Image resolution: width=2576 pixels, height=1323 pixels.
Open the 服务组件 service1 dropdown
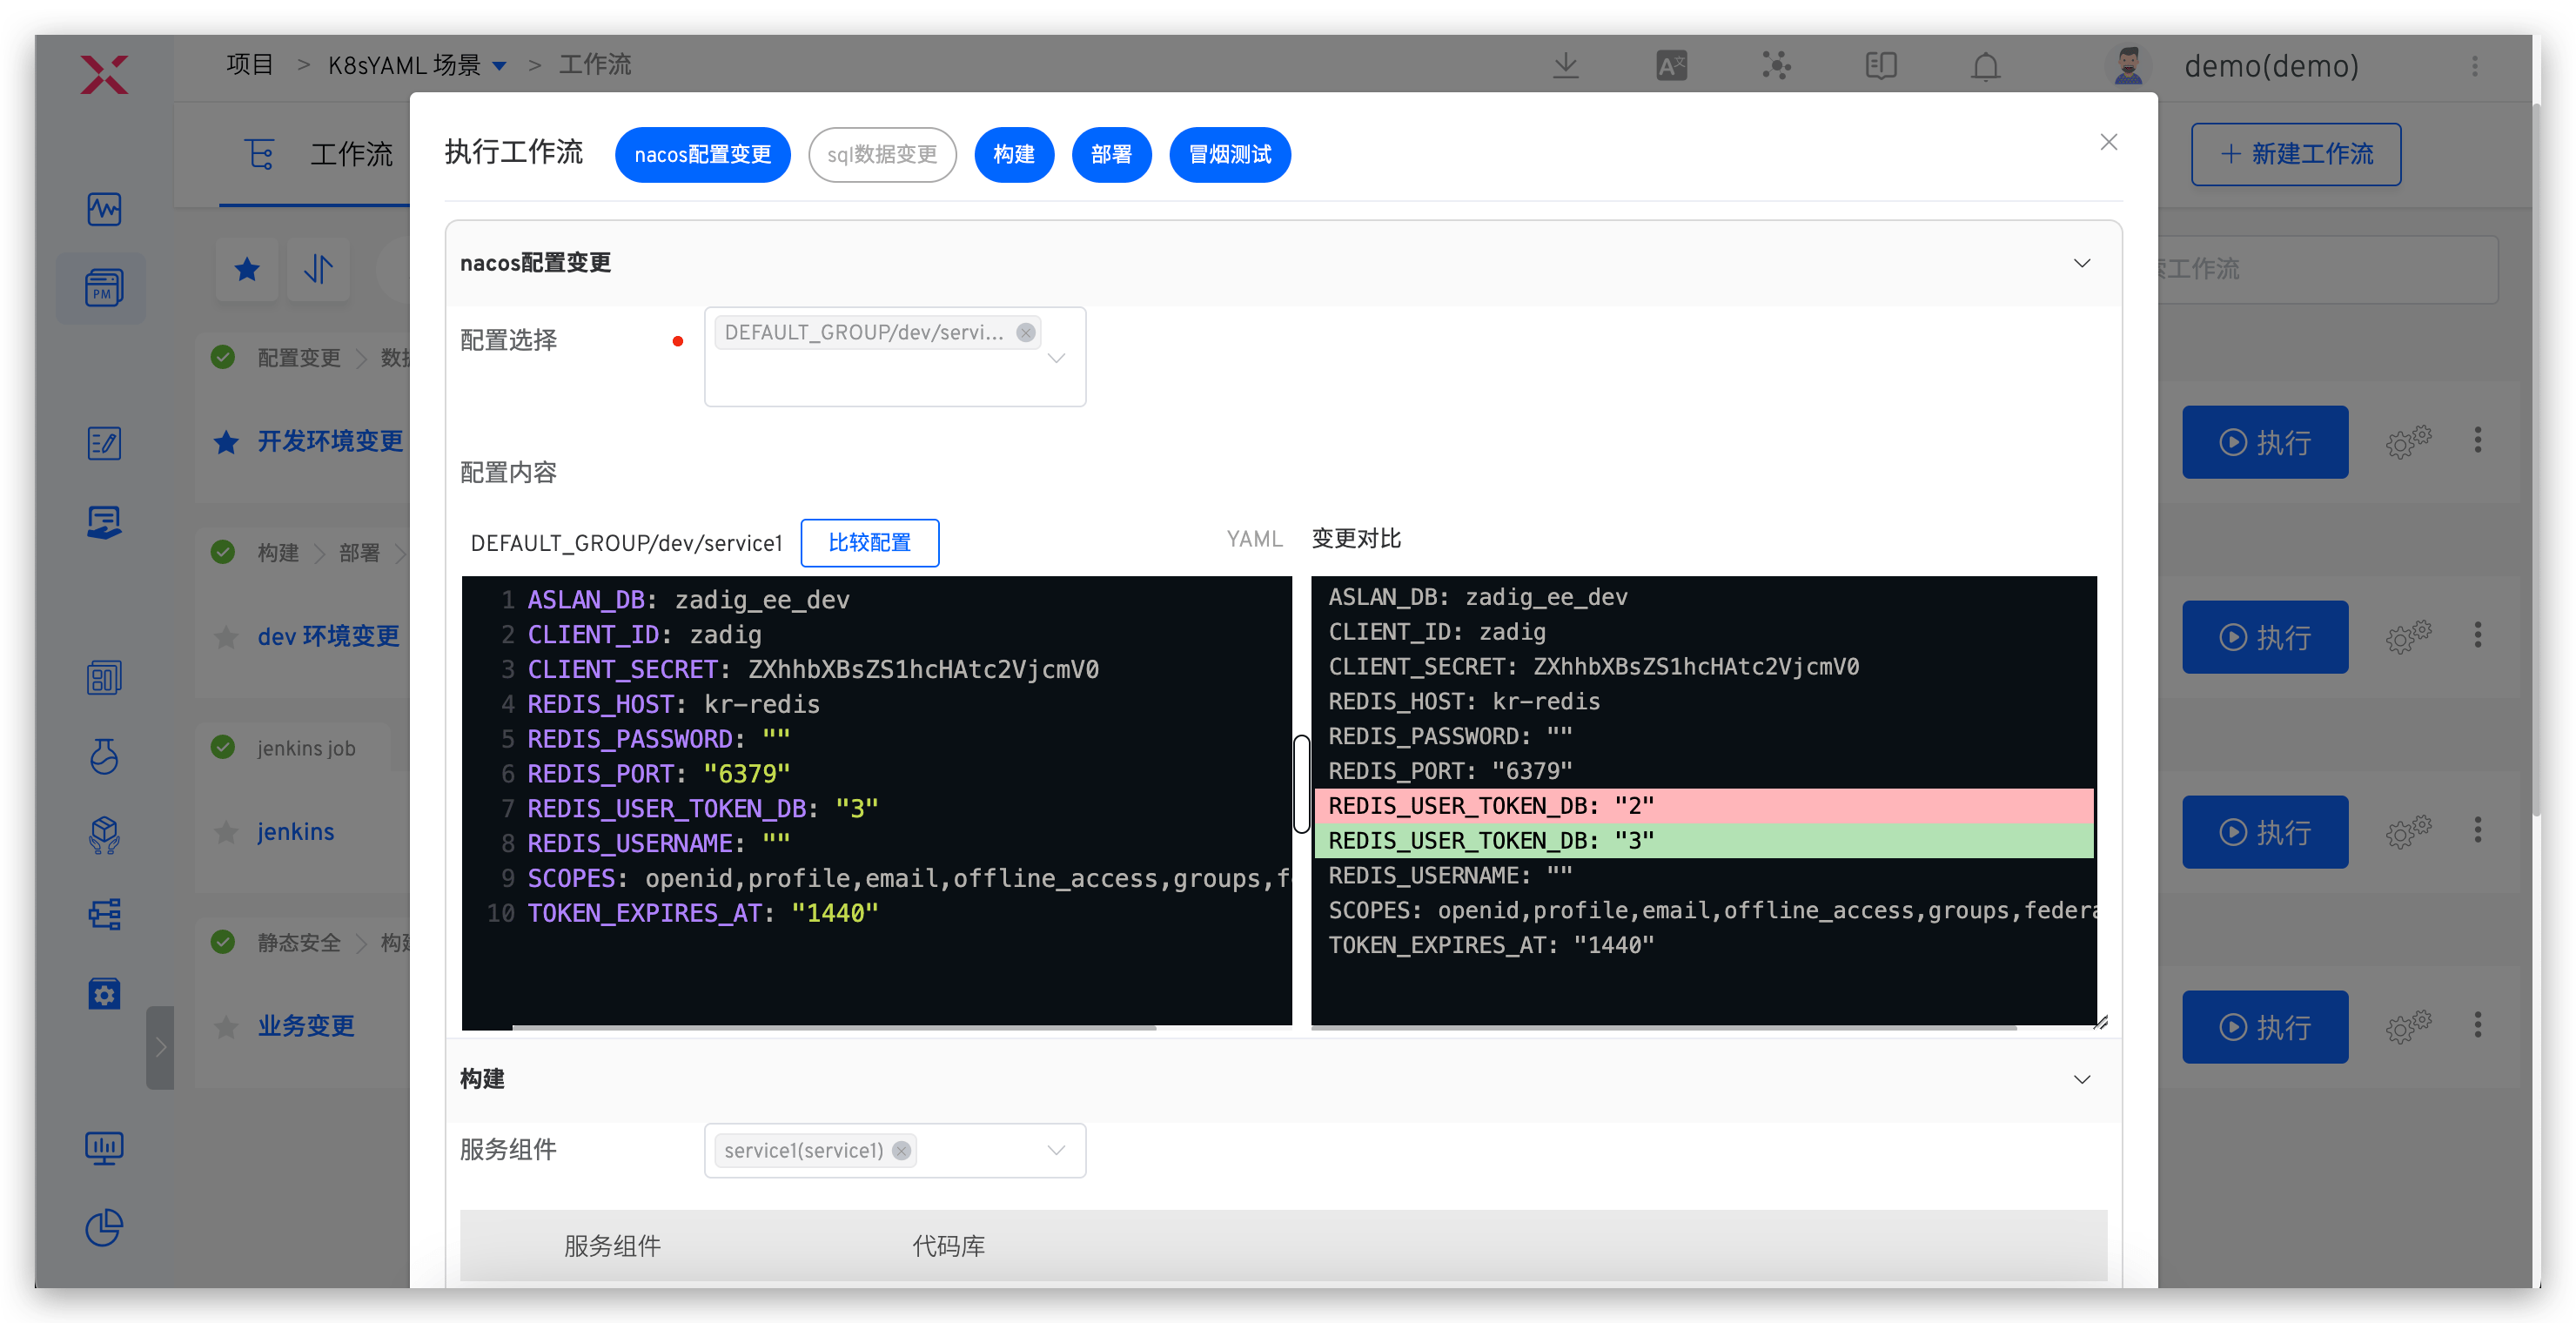point(1056,1150)
